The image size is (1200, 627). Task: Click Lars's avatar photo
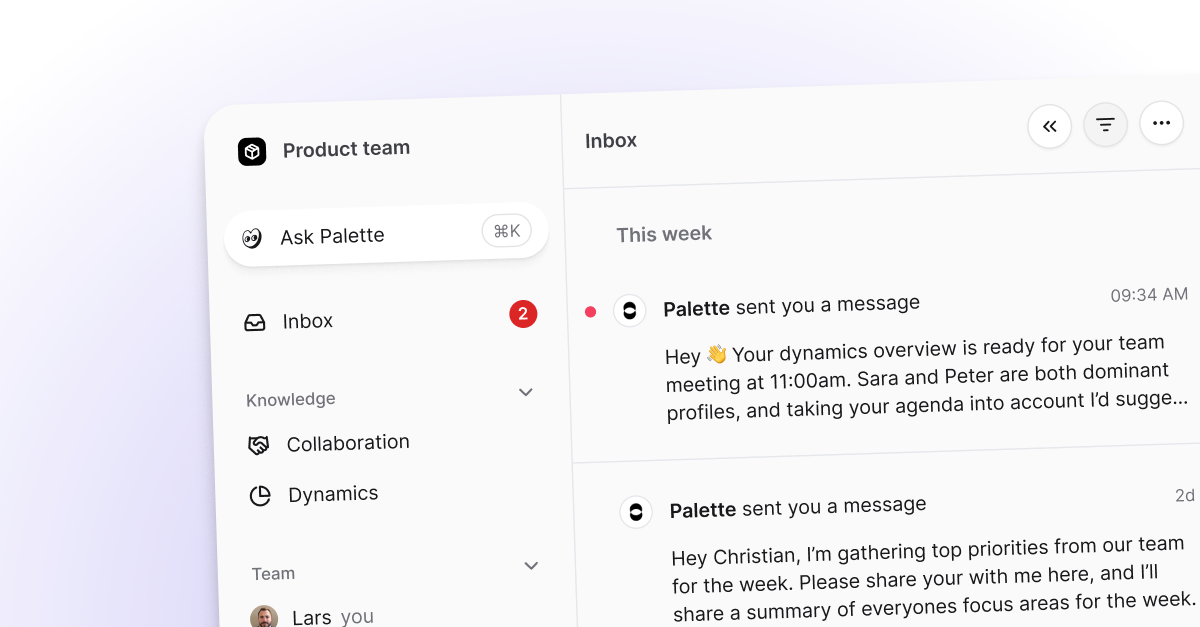tap(264, 617)
